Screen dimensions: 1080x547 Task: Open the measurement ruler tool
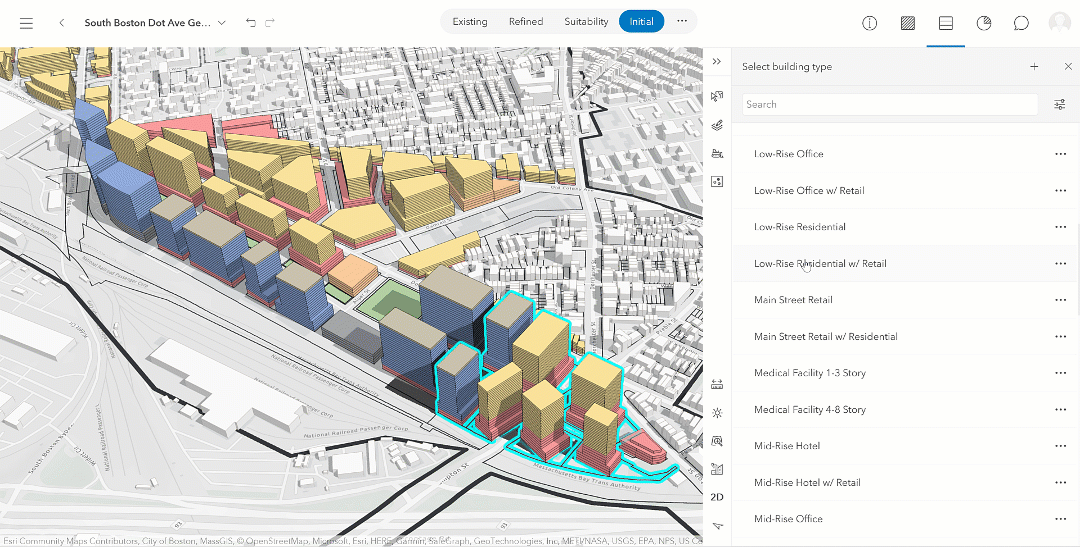[x=717, y=384]
